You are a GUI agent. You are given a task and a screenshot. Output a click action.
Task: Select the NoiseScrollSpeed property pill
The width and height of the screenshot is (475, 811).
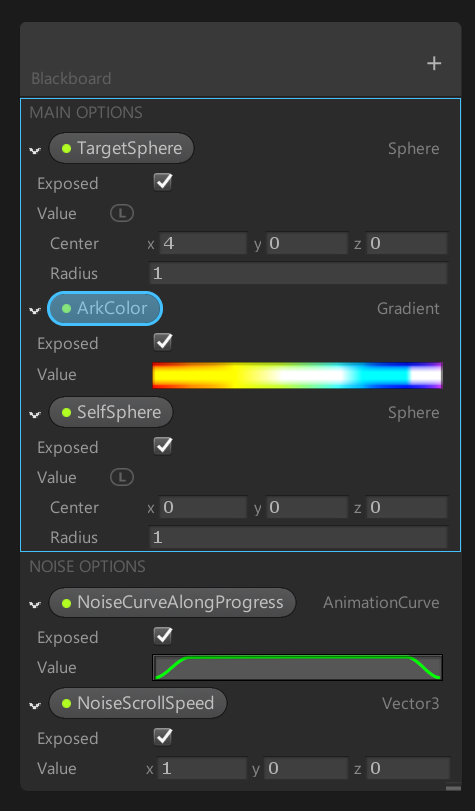click(x=138, y=703)
